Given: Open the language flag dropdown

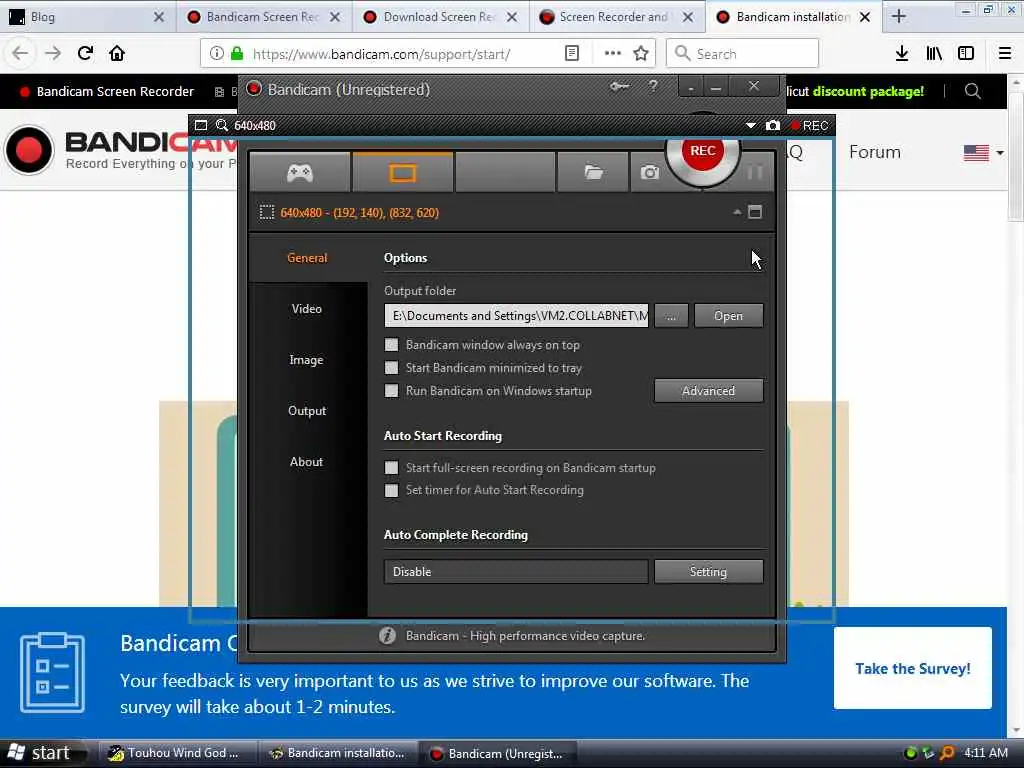Looking at the screenshot, I should tap(984, 153).
